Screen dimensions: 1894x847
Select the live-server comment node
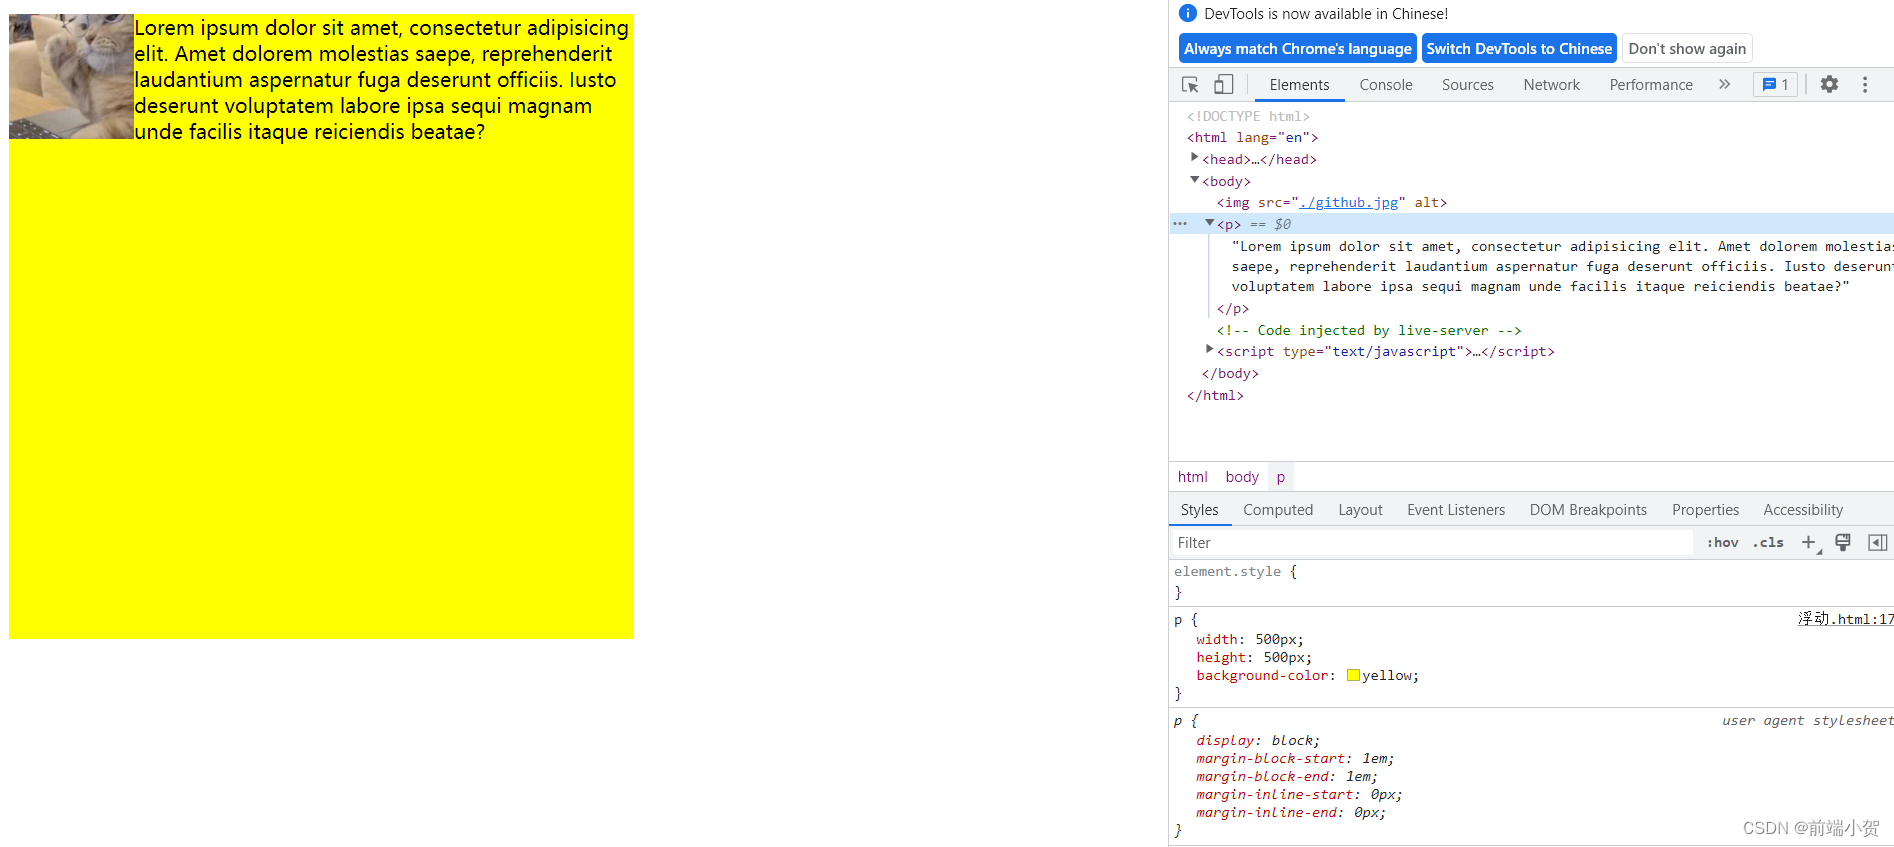pyautogui.click(x=1369, y=330)
